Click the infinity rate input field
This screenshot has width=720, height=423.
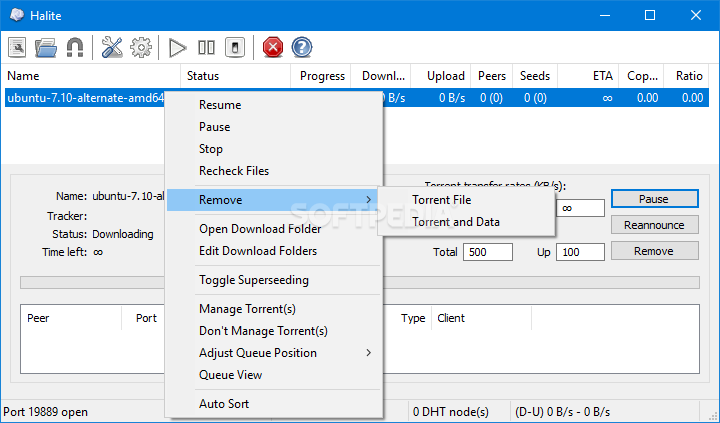coord(580,208)
